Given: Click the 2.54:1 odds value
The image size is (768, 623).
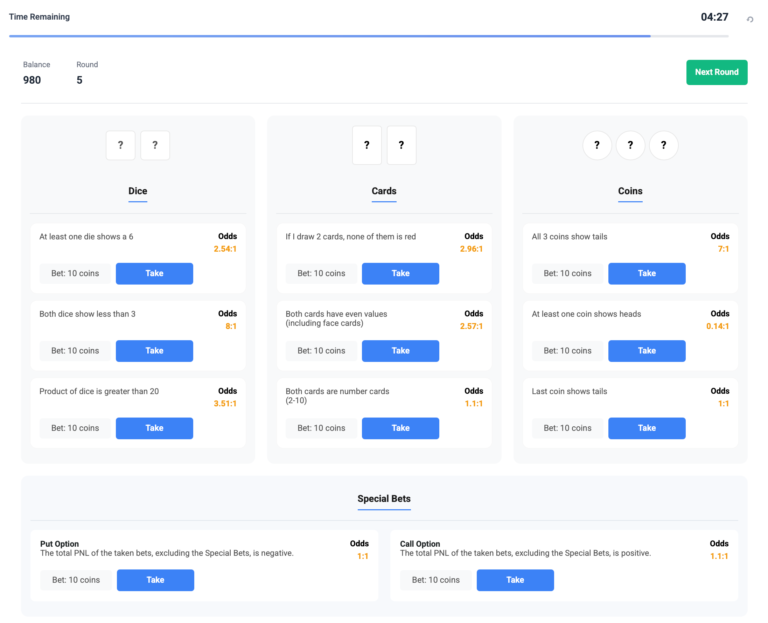Looking at the screenshot, I should click(x=225, y=249).
